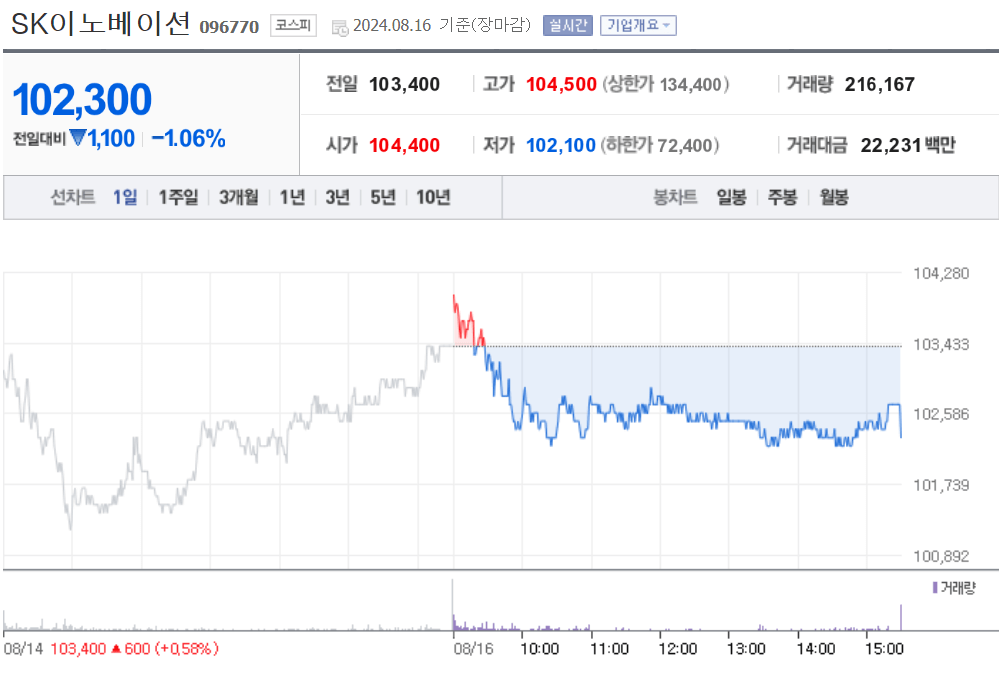This screenshot has width=999, height=683.
Task: Select the 10년 line chart tab
Action: (x=433, y=198)
